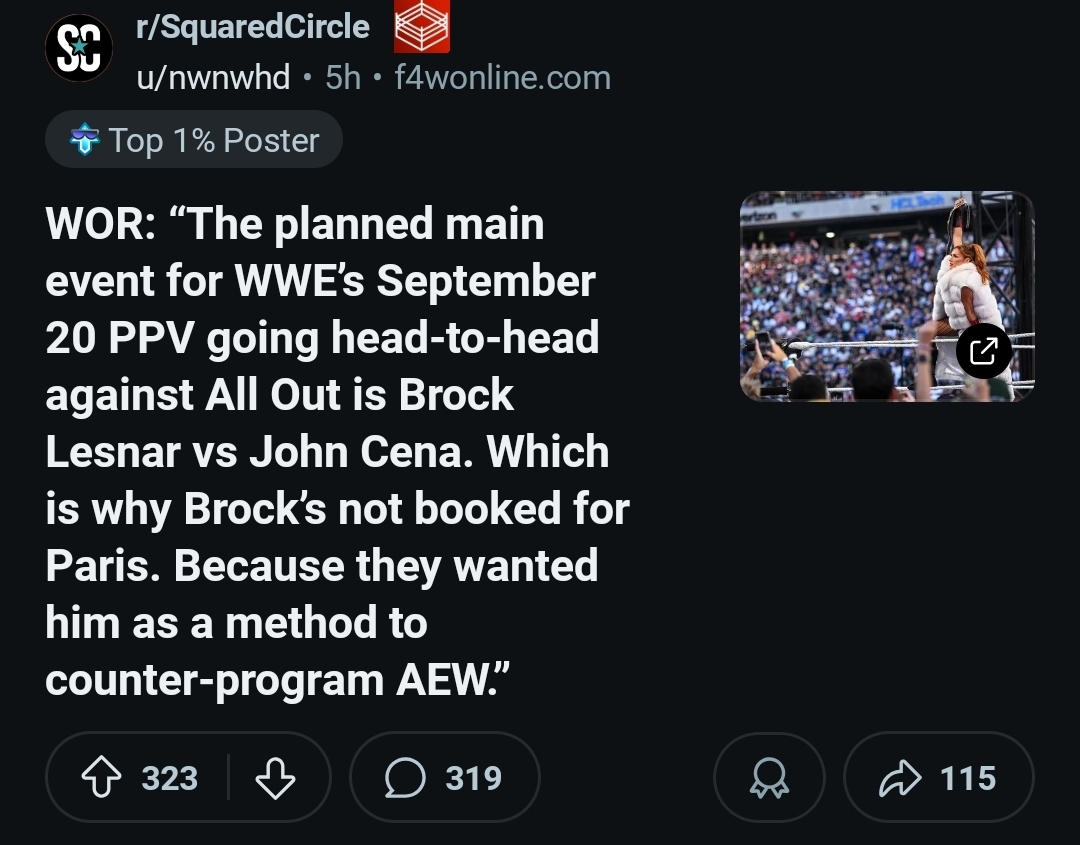The width and height of the screenshot is (1080, 845).
Task: Tap the red wrestling ring icon
Action: point(421,28)
